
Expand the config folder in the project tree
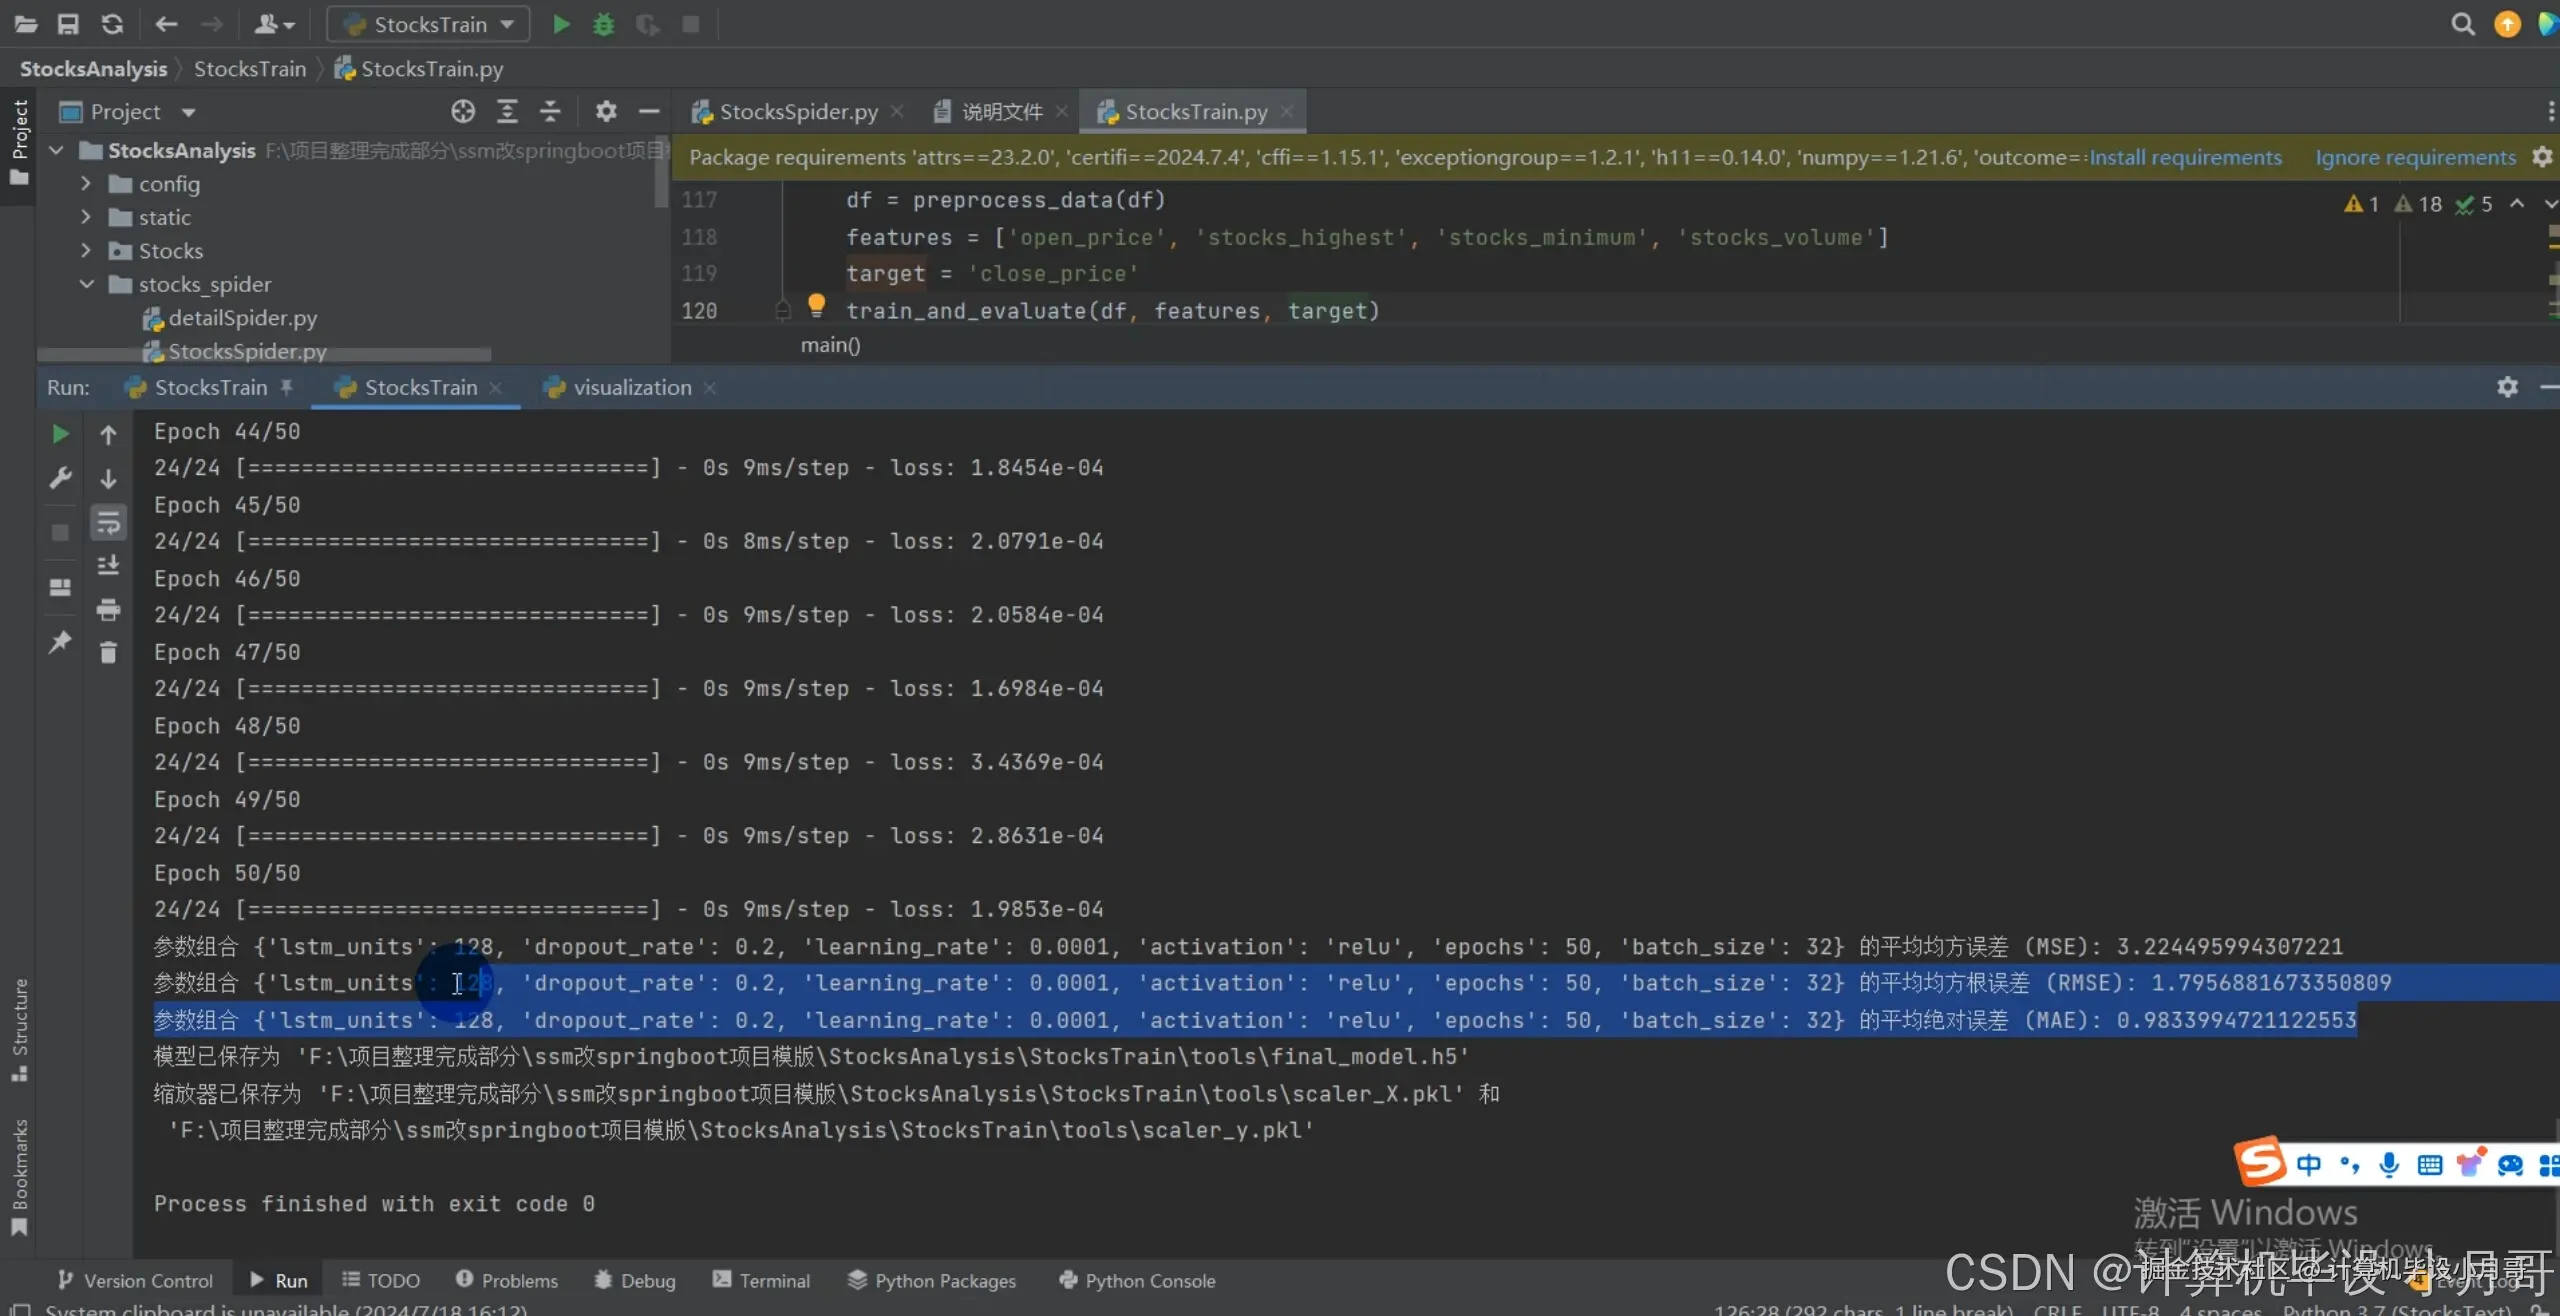pyautogui.click(x=86, y=184)
